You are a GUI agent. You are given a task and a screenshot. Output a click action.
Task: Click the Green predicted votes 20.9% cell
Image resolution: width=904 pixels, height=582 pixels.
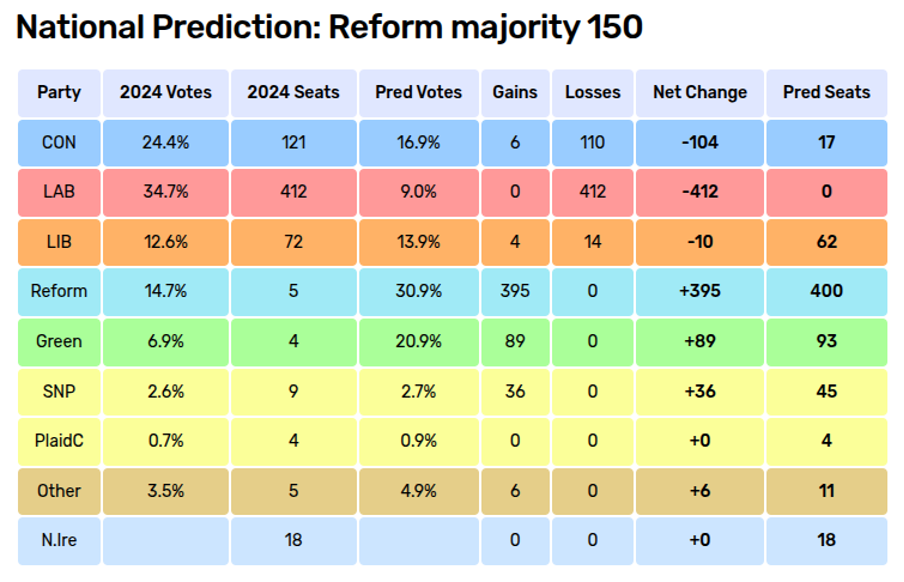[x=418, y=341]
